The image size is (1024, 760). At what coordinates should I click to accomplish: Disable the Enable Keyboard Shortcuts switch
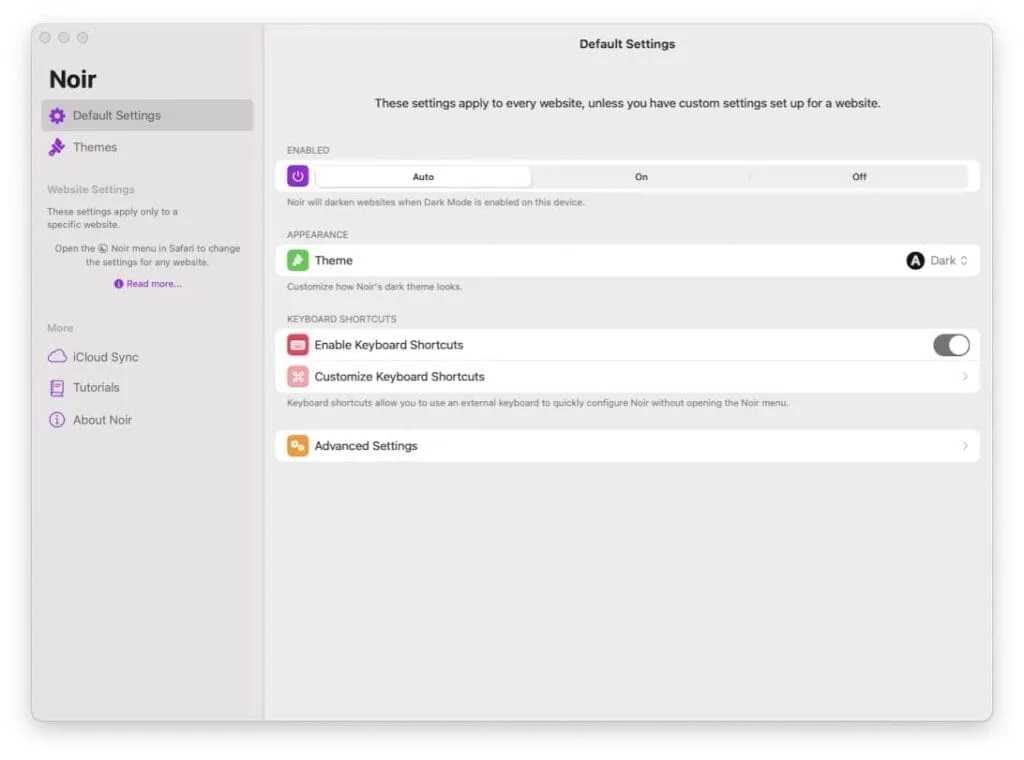[x=951, y=344]
